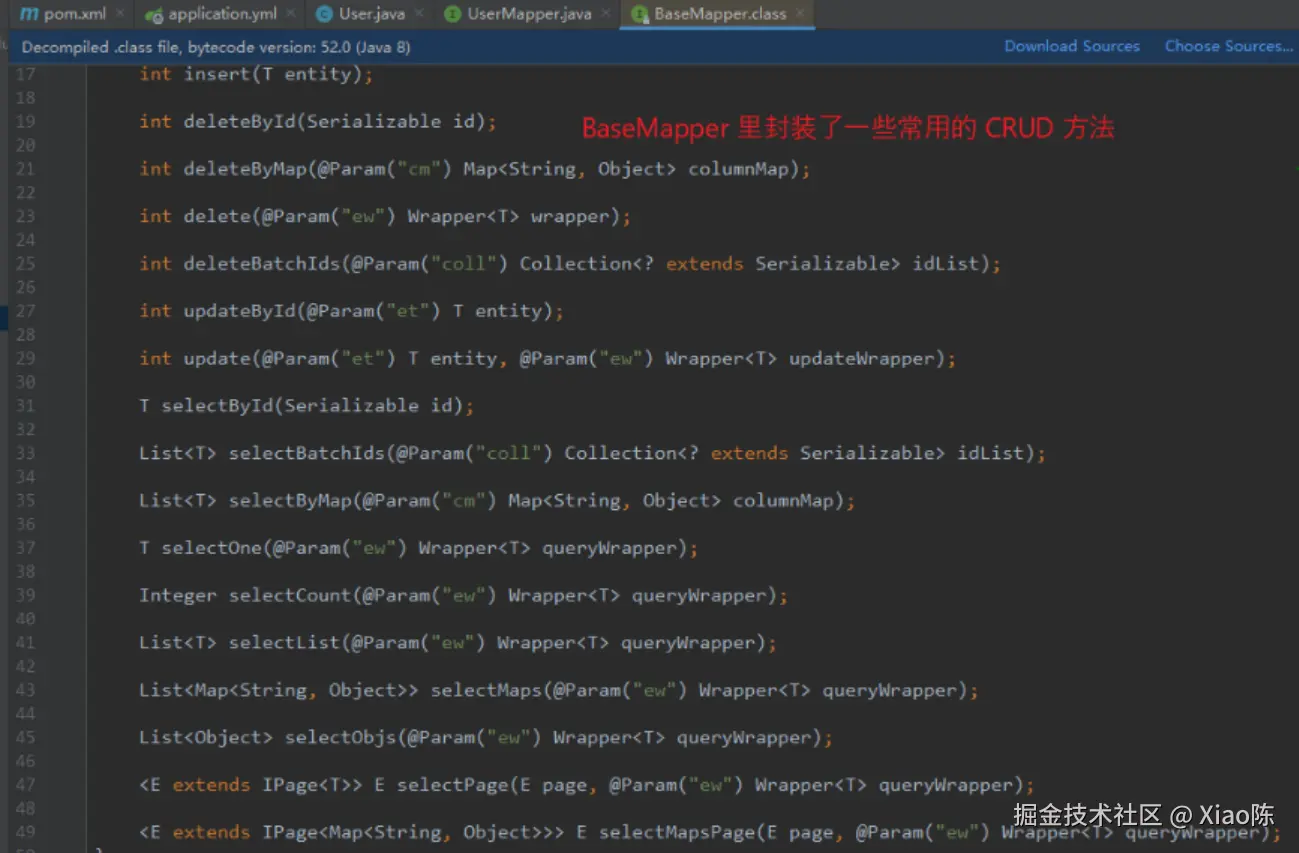Click the Choose Sources... link
This screenshot has height=853, width=1299.
[1228, 46]
